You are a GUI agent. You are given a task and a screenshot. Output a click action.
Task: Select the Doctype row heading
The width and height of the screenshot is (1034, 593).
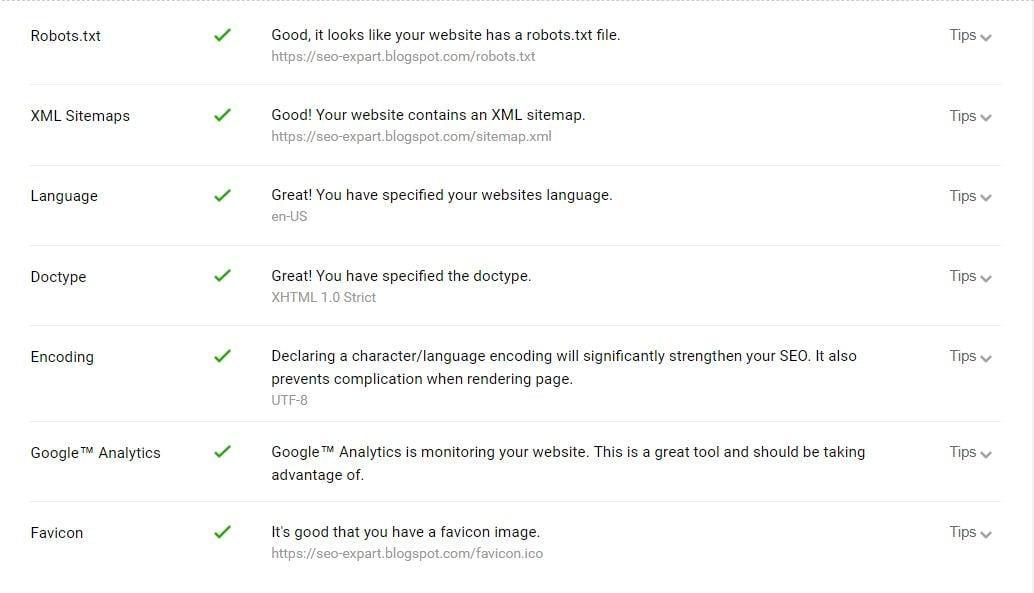coord(58,276)
